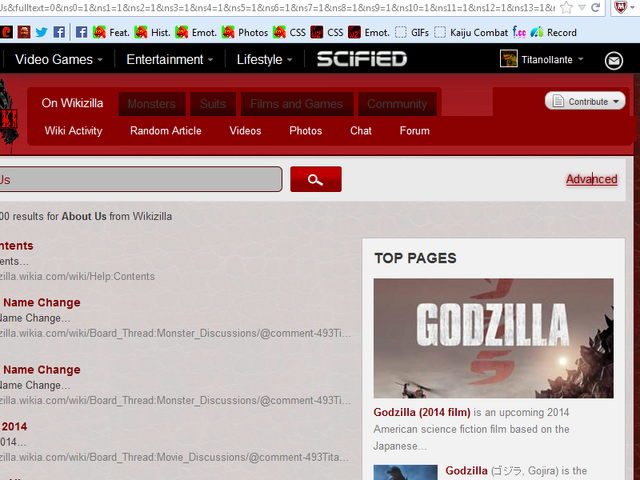
Task: Go to the Videos page
Action: click(x=245, y=131)
